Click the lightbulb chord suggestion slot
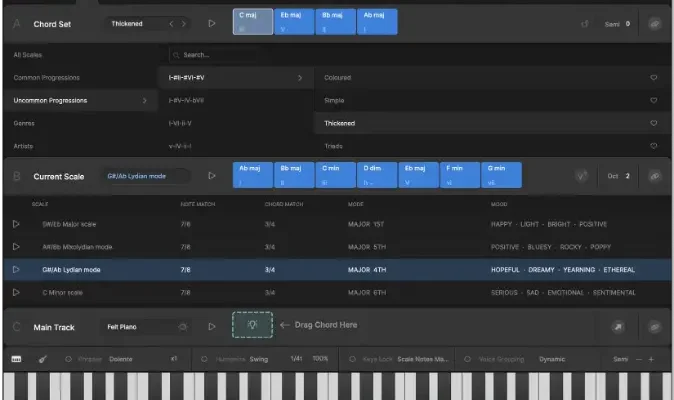Viewport: 674px width, 400px height. 252,326
